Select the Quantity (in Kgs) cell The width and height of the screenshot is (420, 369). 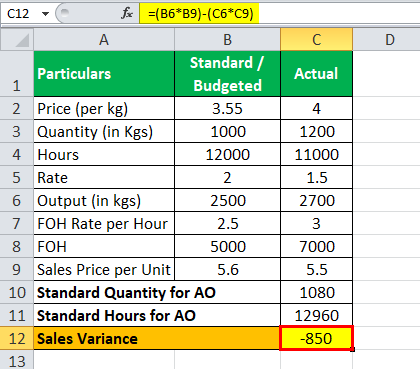pos(104,131)
